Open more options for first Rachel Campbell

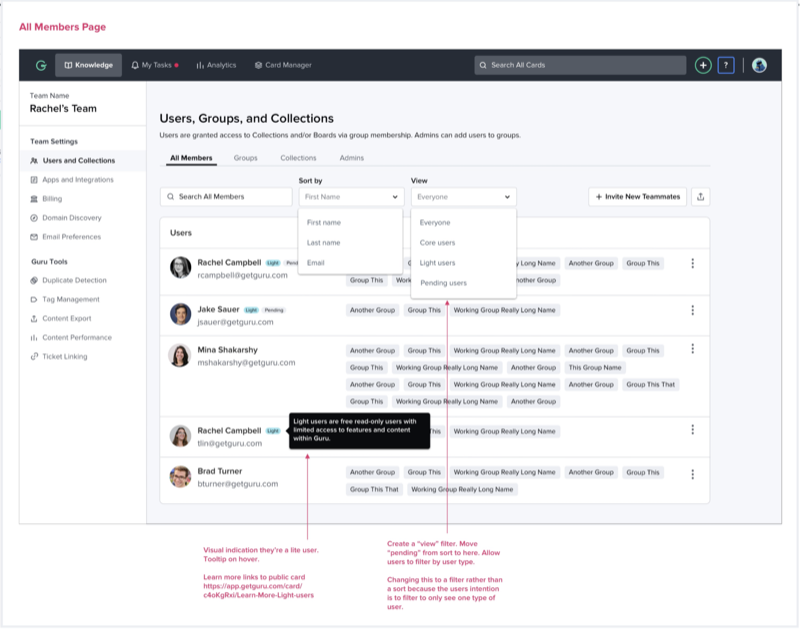pos(692,263)
